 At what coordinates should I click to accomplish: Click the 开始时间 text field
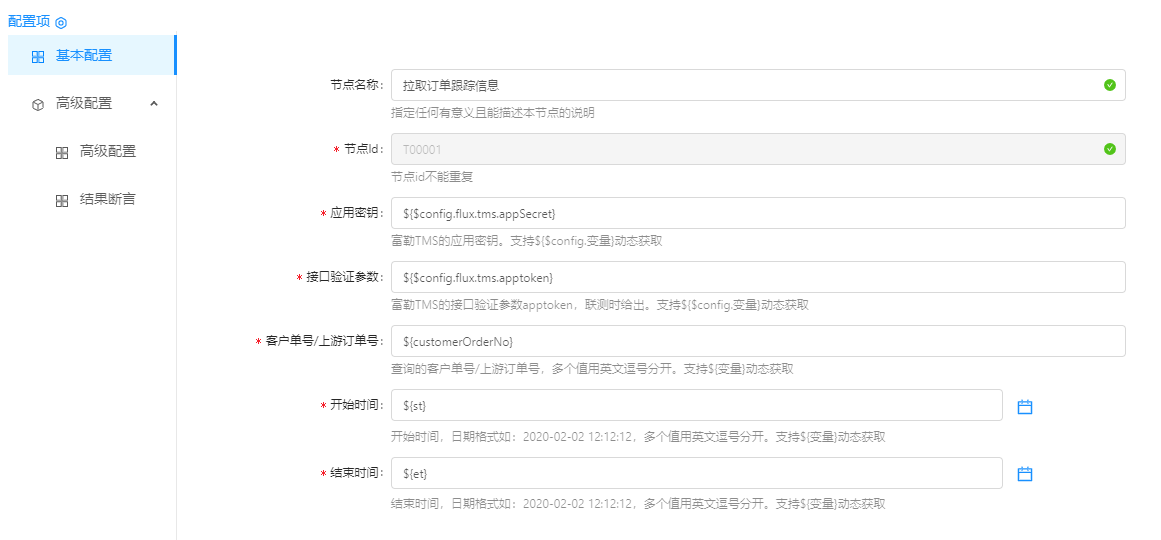click(x=696, y=405)
